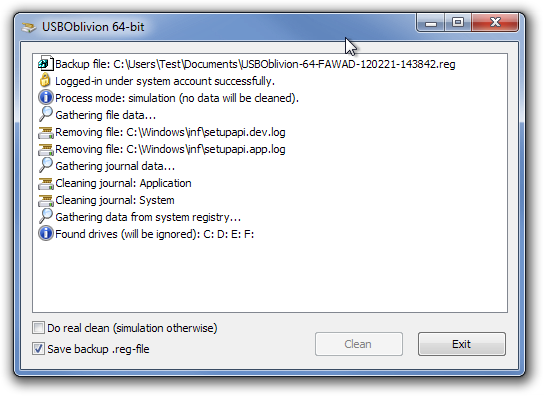Click magnifier icon beside Gathering journal data
Image resolution: width=544 pixels, height=396 pixels.
pyautogui.click(x=45, y=165)
